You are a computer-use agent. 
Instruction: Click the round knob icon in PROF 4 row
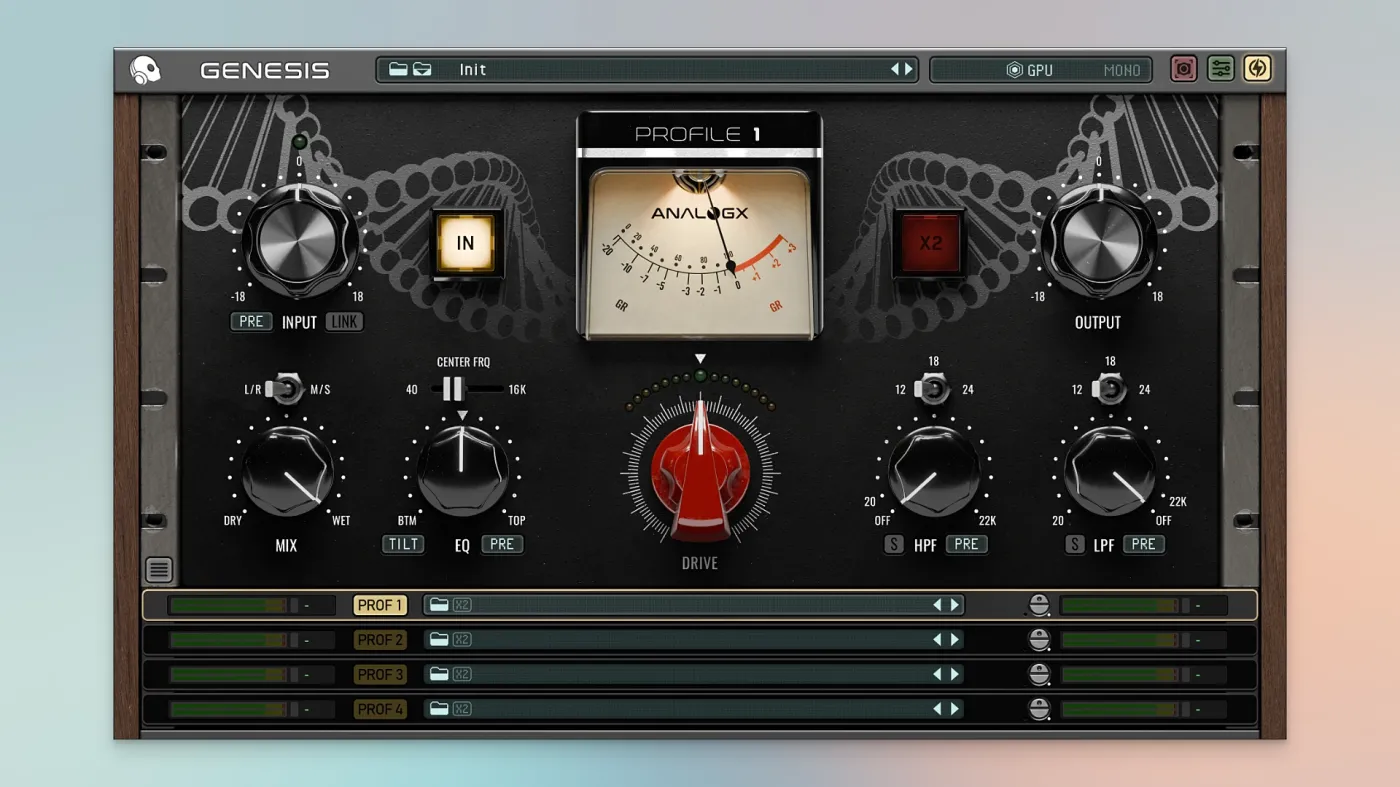(x=1039, y=709)
